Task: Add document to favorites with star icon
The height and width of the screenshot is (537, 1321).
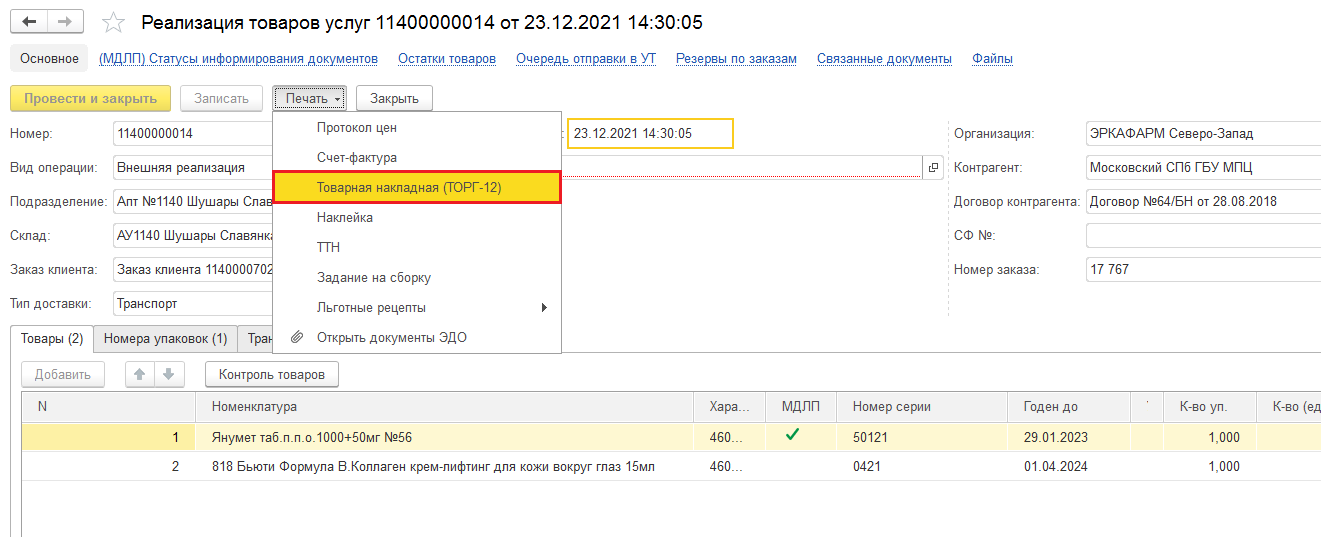Action: (115, 22)
